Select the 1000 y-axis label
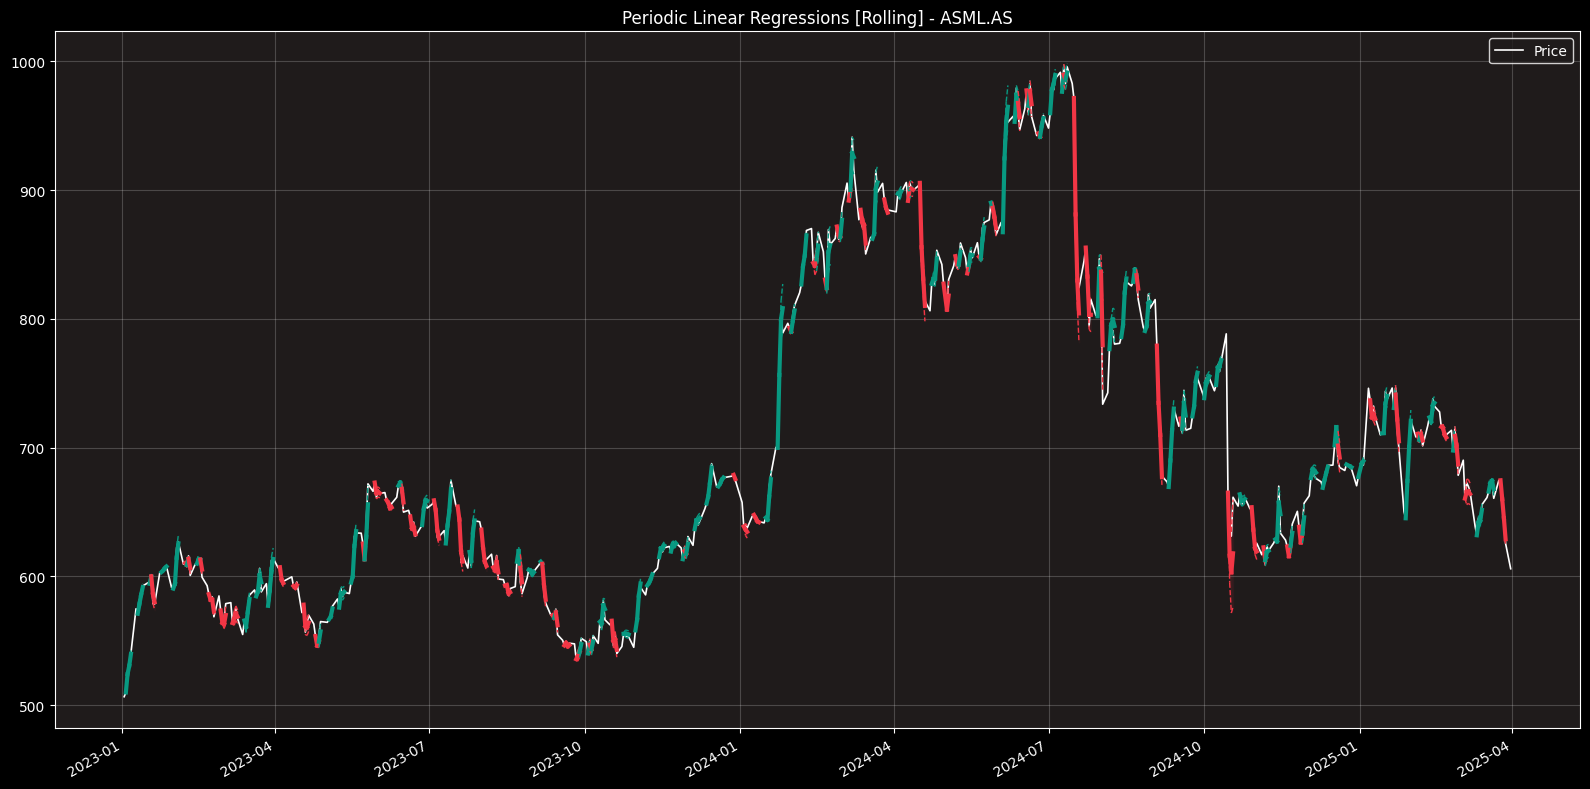The width and height of the screenshot is (1590, 789). (28, 62)
